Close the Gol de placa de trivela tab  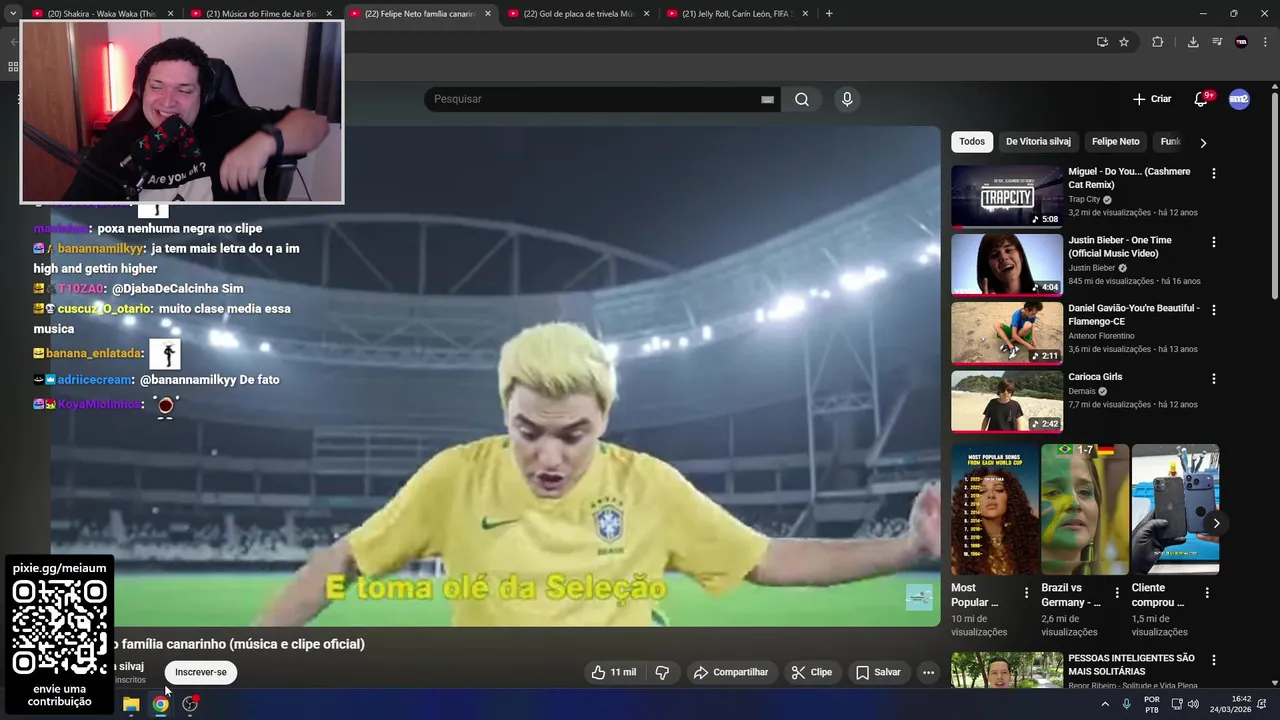[x=646, y=14]
